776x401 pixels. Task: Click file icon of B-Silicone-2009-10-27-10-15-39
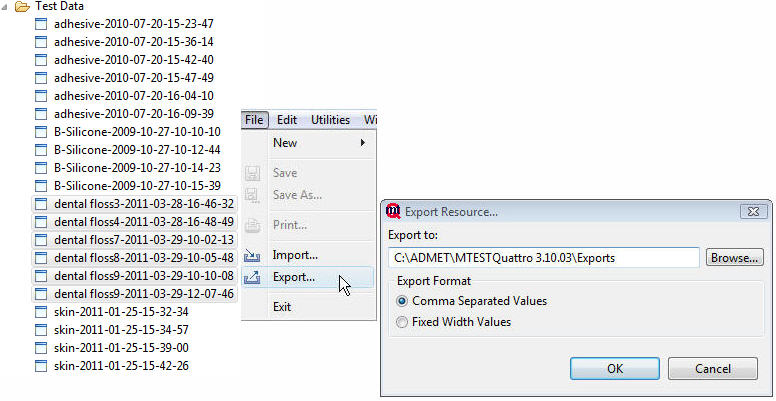click(41, 186)
